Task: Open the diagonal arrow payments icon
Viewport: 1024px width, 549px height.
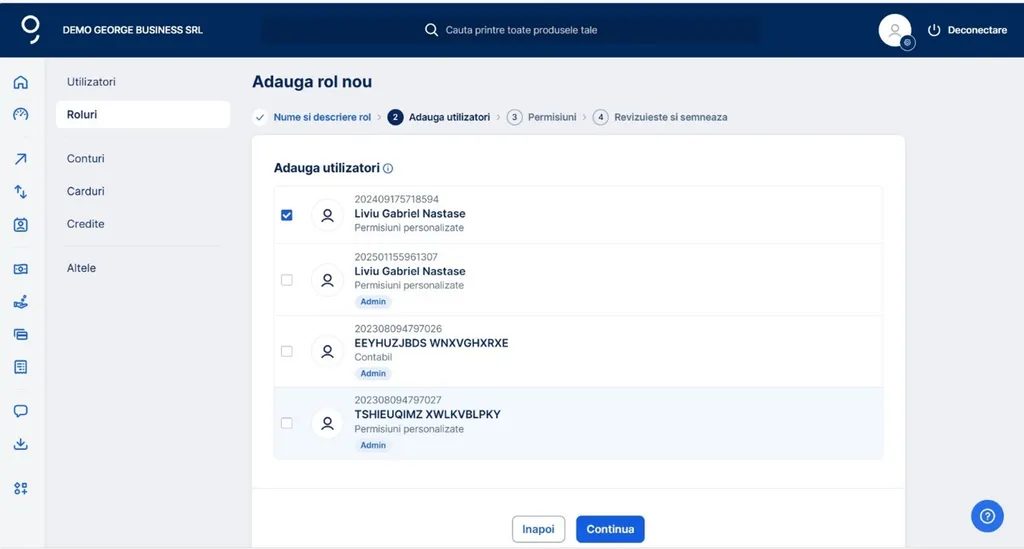Action: (20, 159)
